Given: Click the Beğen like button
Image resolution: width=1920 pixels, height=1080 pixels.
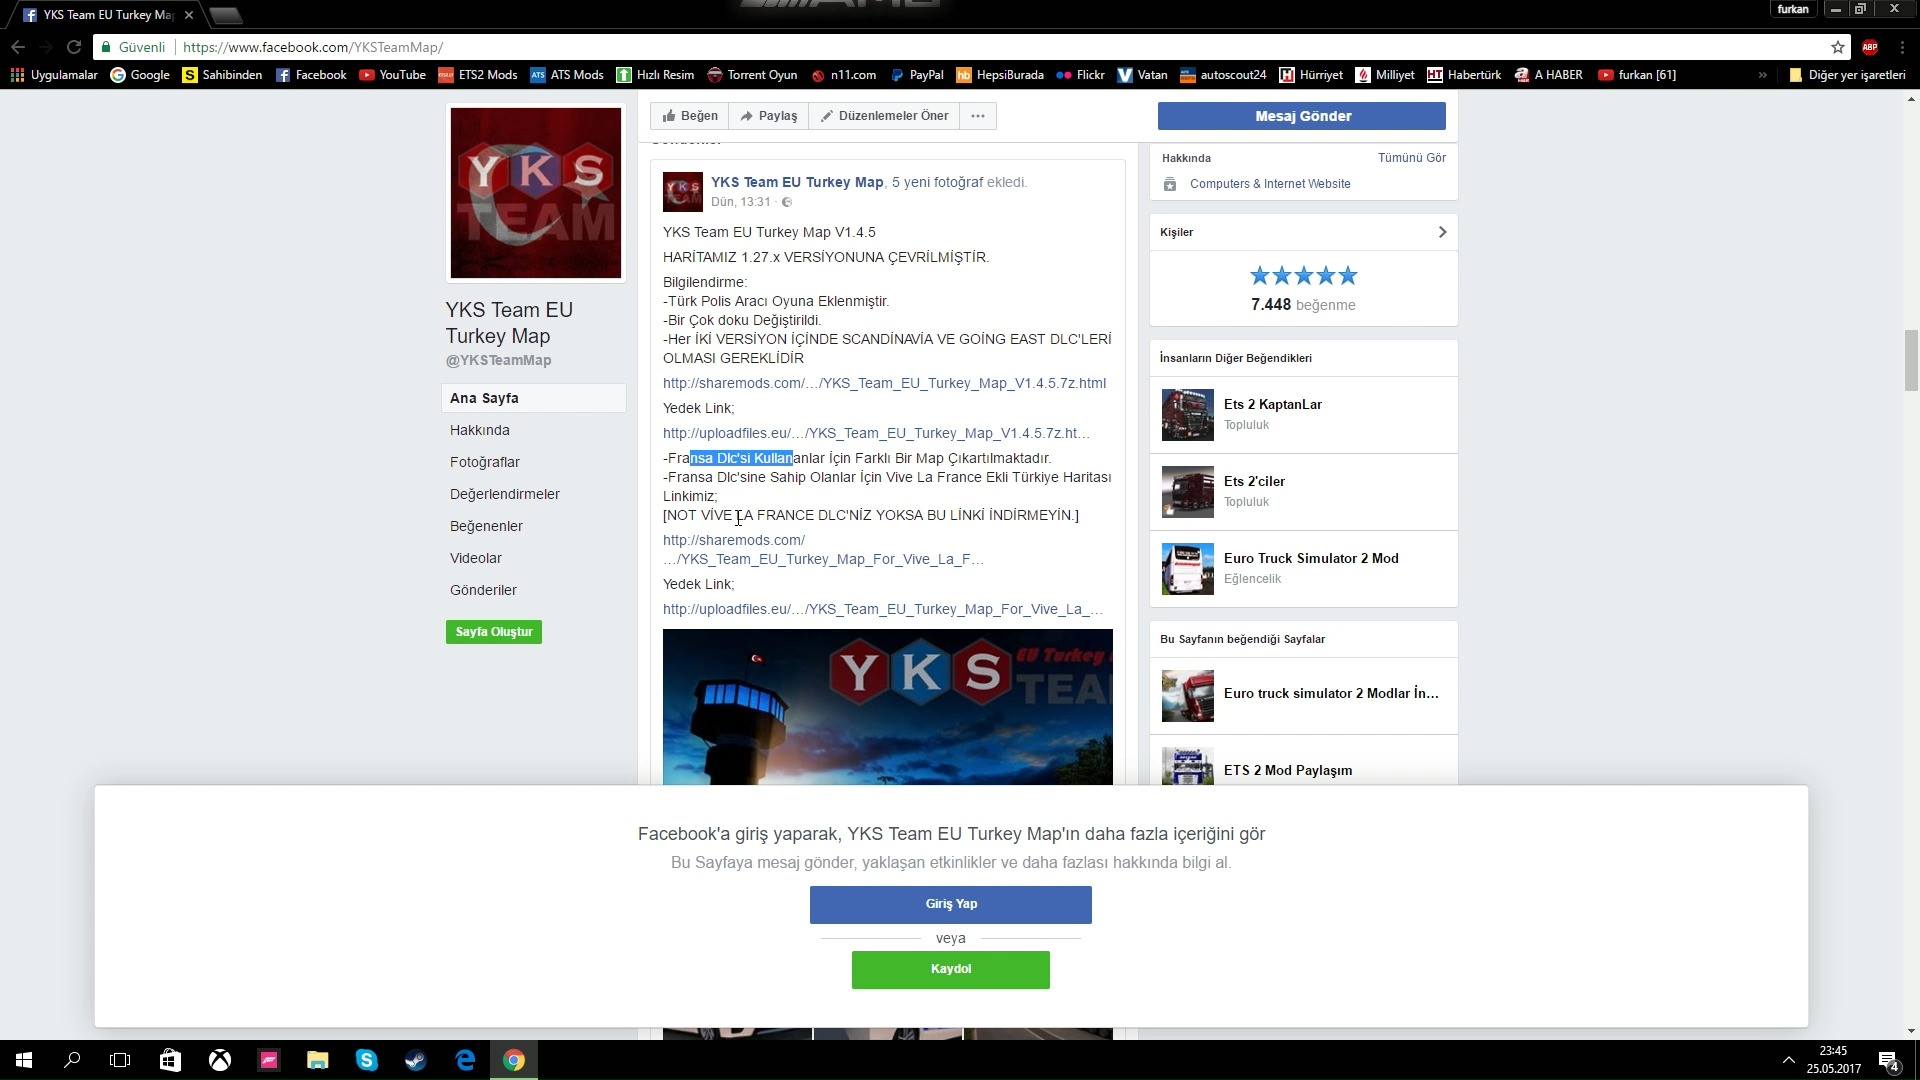Looking at the screenshot, I should point(689,116).
